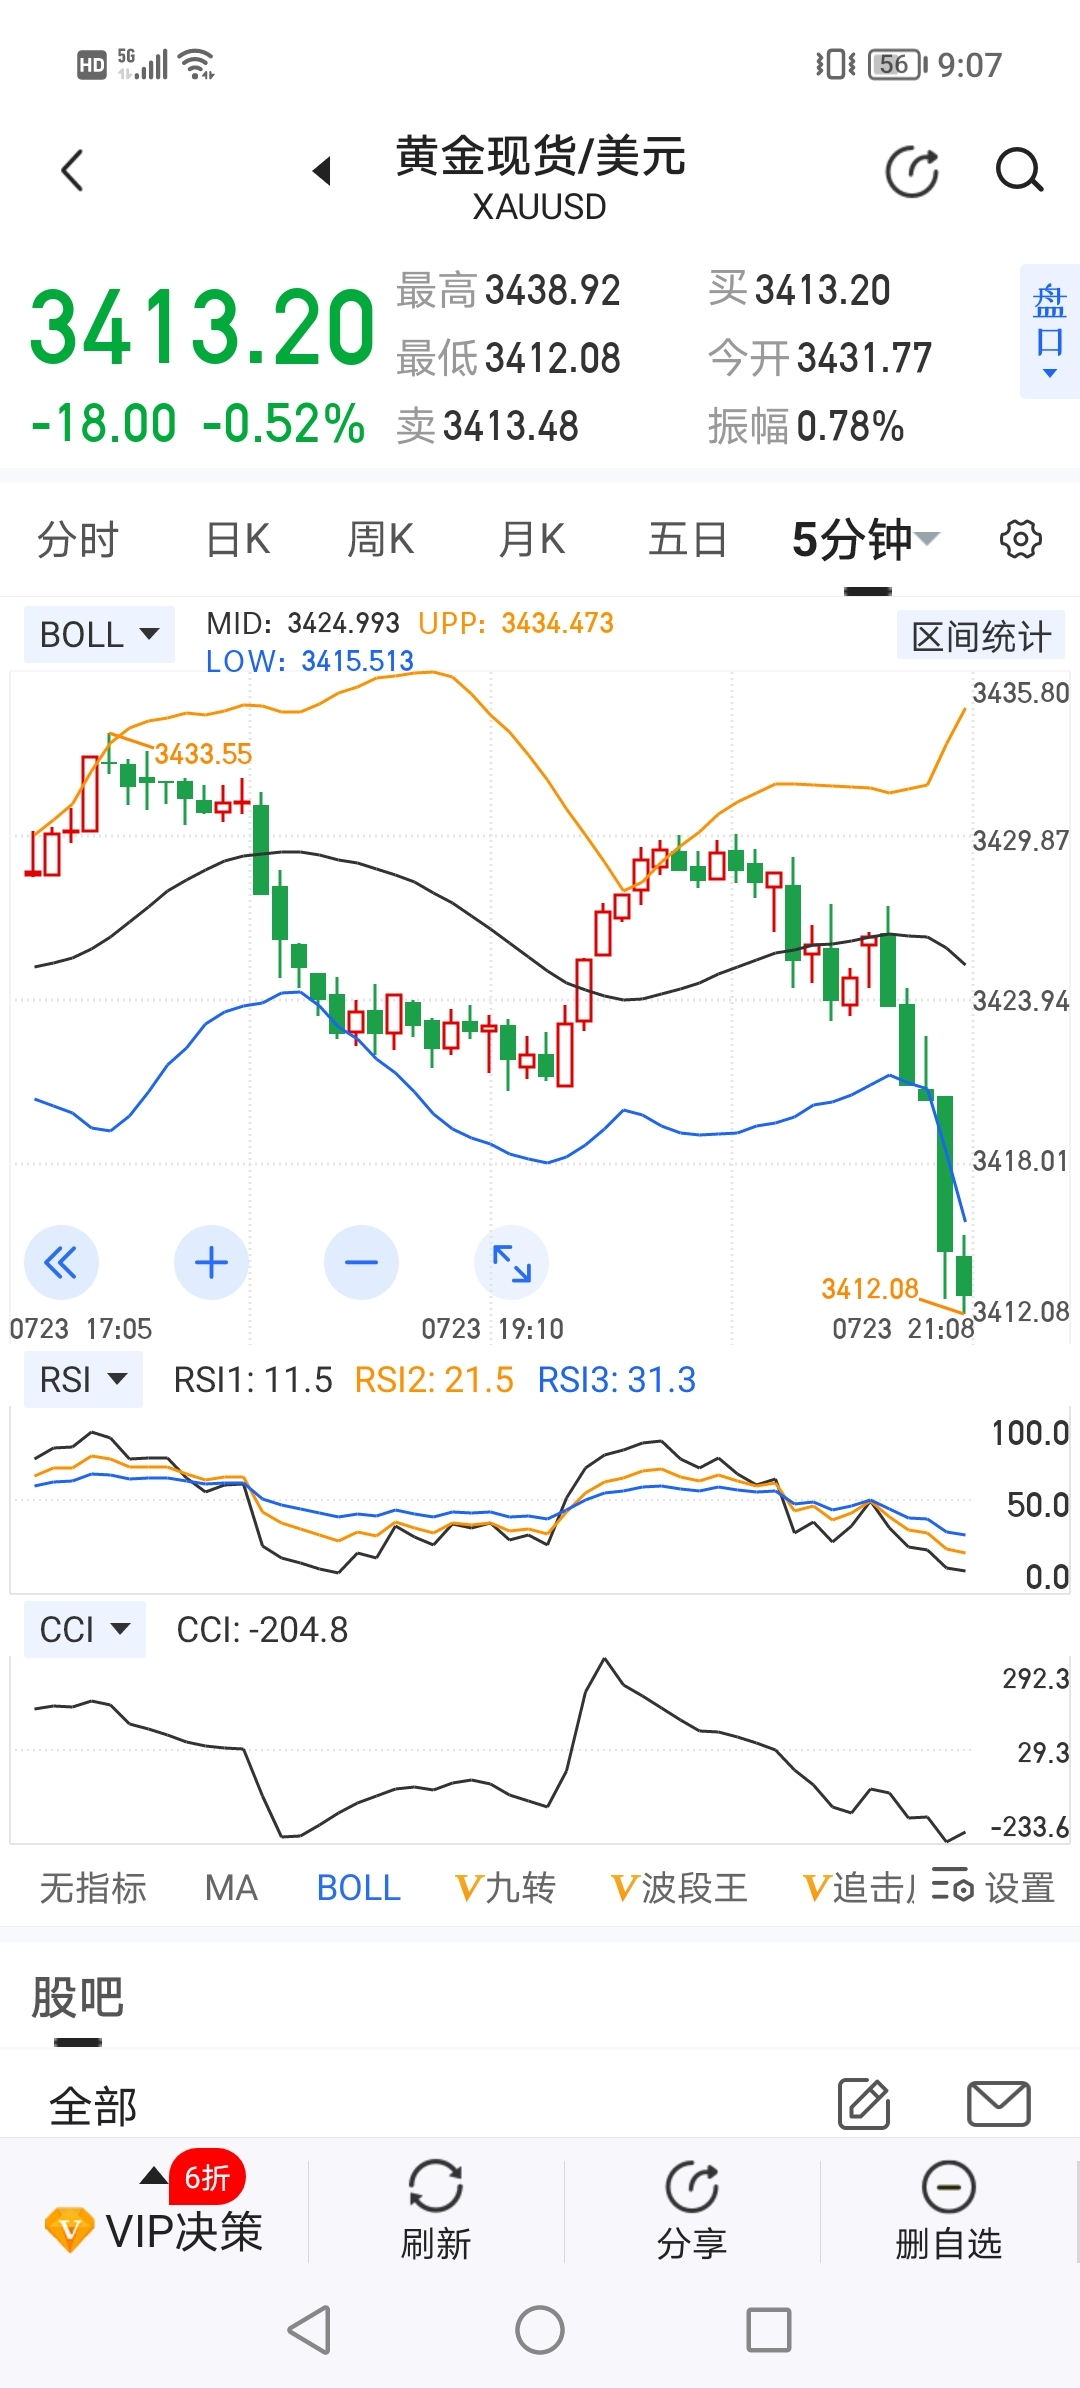
Task: Zoom out chart with minus button
Action: coord(361,1263)
